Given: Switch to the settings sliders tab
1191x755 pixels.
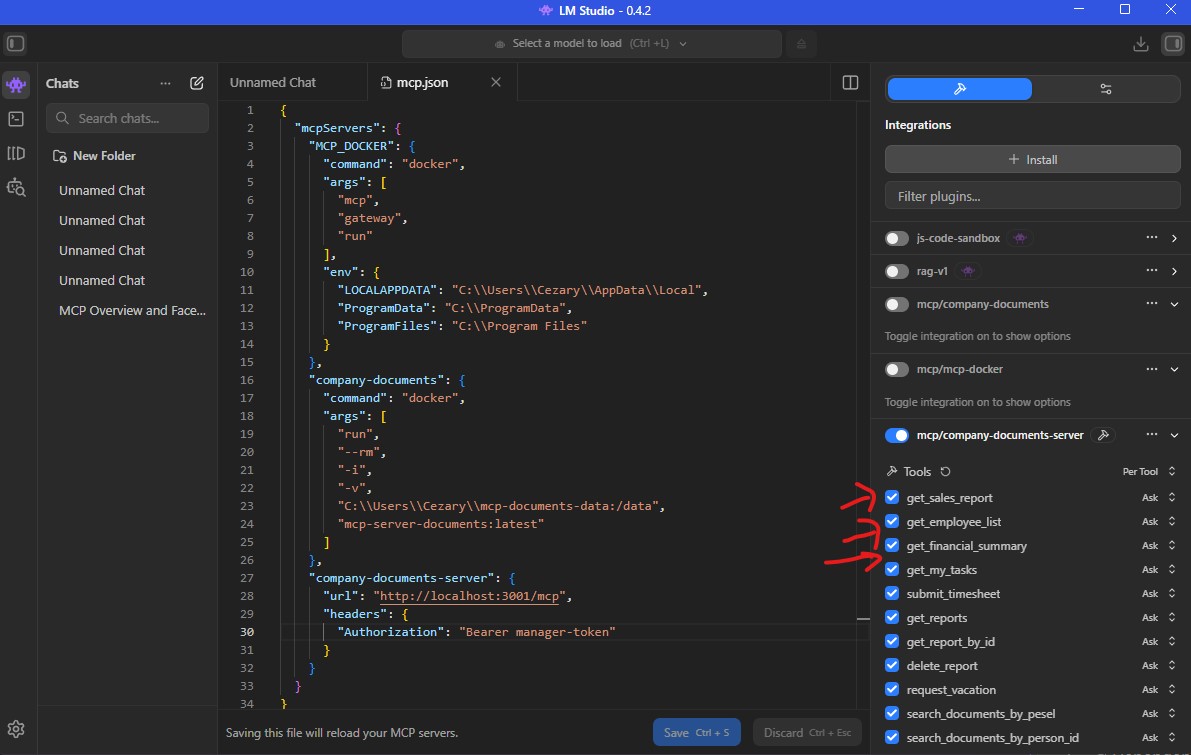Looking at the screenshot, I should coord(1105,89).
